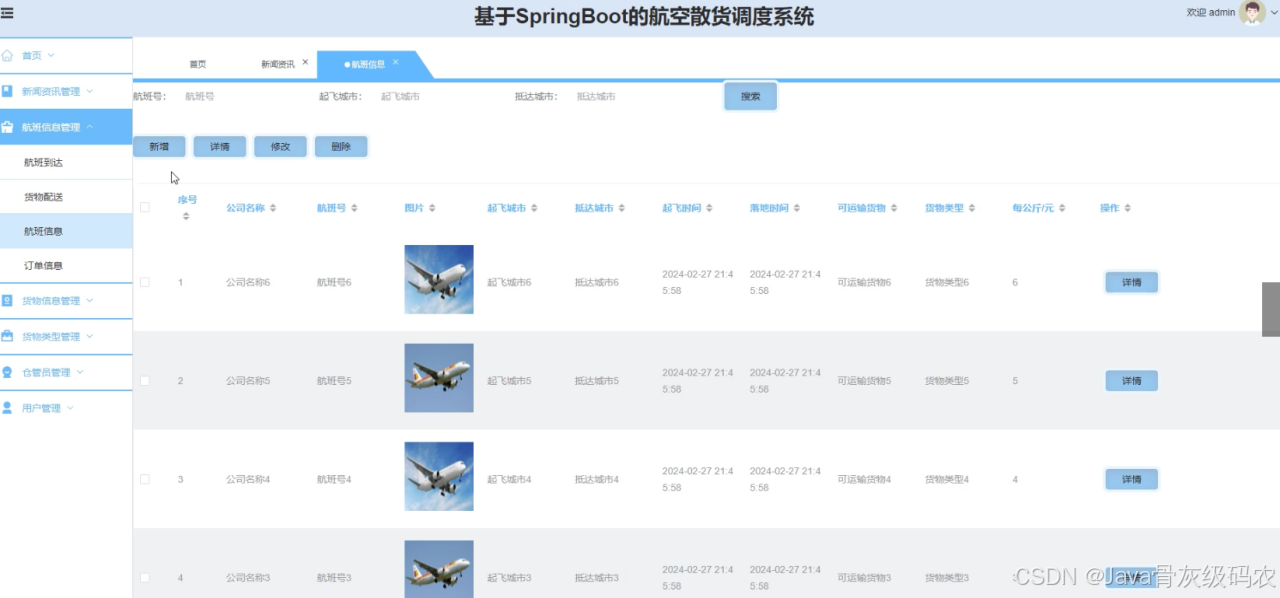Sort by 起飞城市 column arrows
The height and width of the screenshot is (598, 1280).
(x=534, y=208)
